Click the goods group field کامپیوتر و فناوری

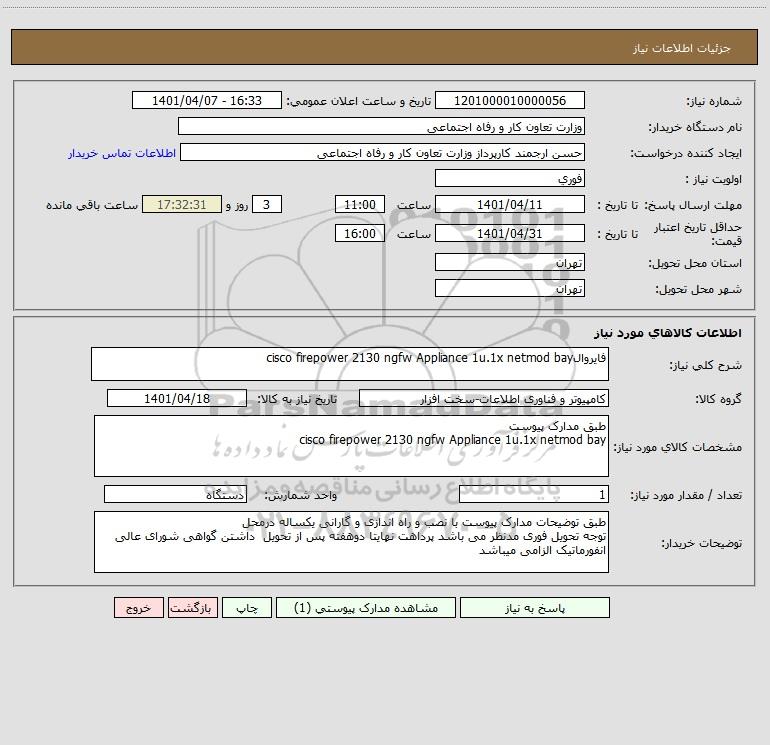pyautogui.click(x=484, y=398)
